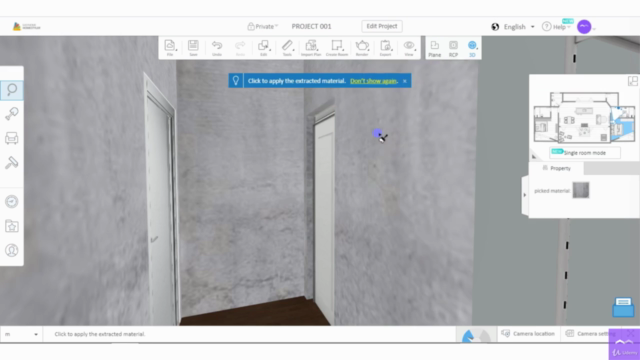Click the Camera location button

528,334
